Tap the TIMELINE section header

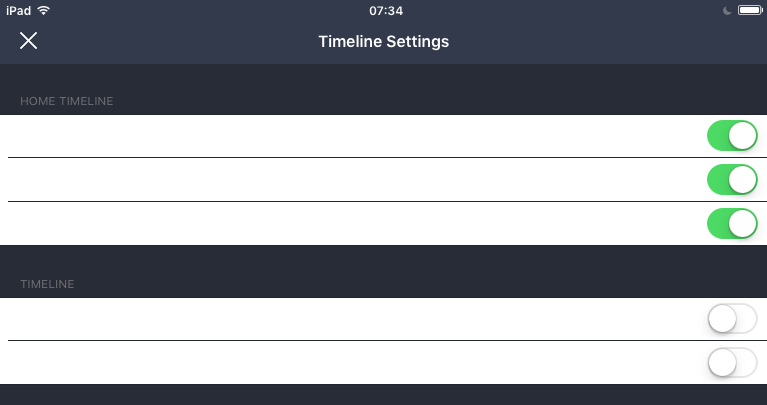coord(47,285)
